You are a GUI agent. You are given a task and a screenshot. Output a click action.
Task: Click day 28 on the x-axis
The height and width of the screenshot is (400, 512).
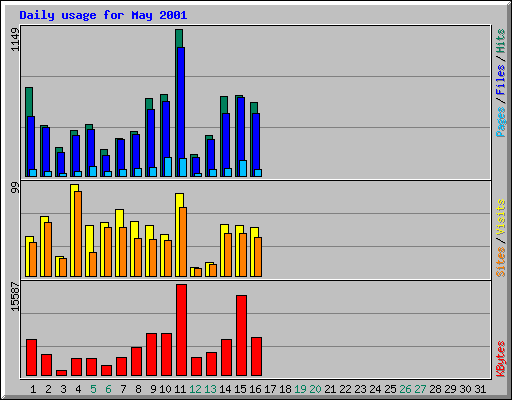(435, 389)
